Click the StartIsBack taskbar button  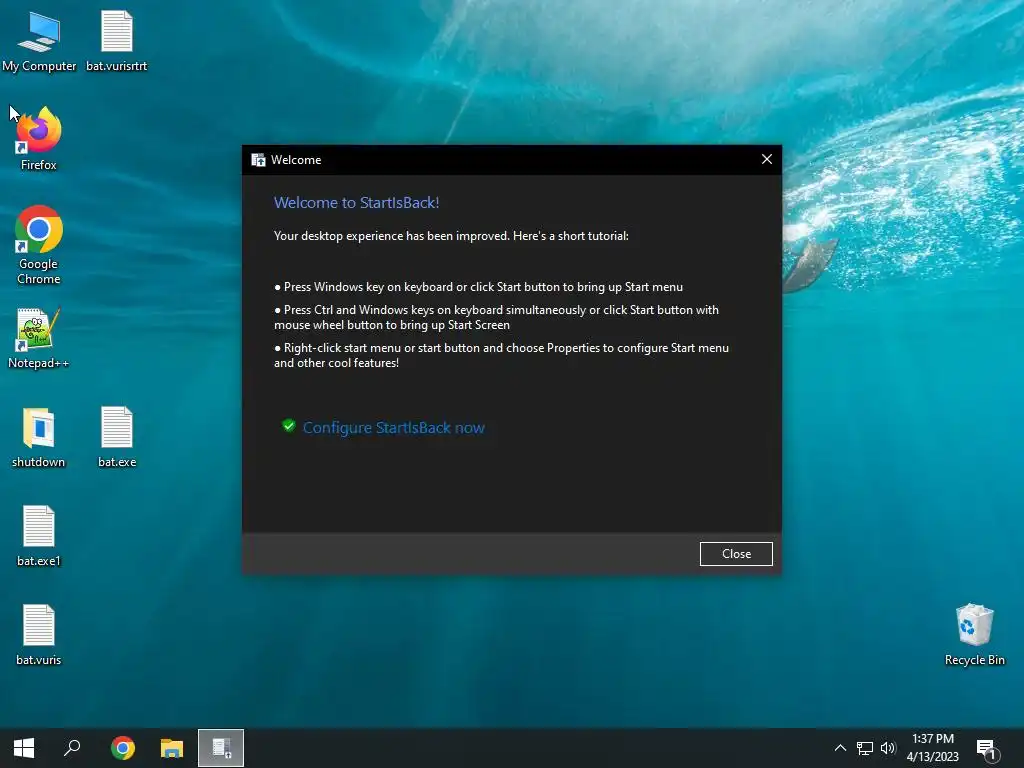coord(221,748)
